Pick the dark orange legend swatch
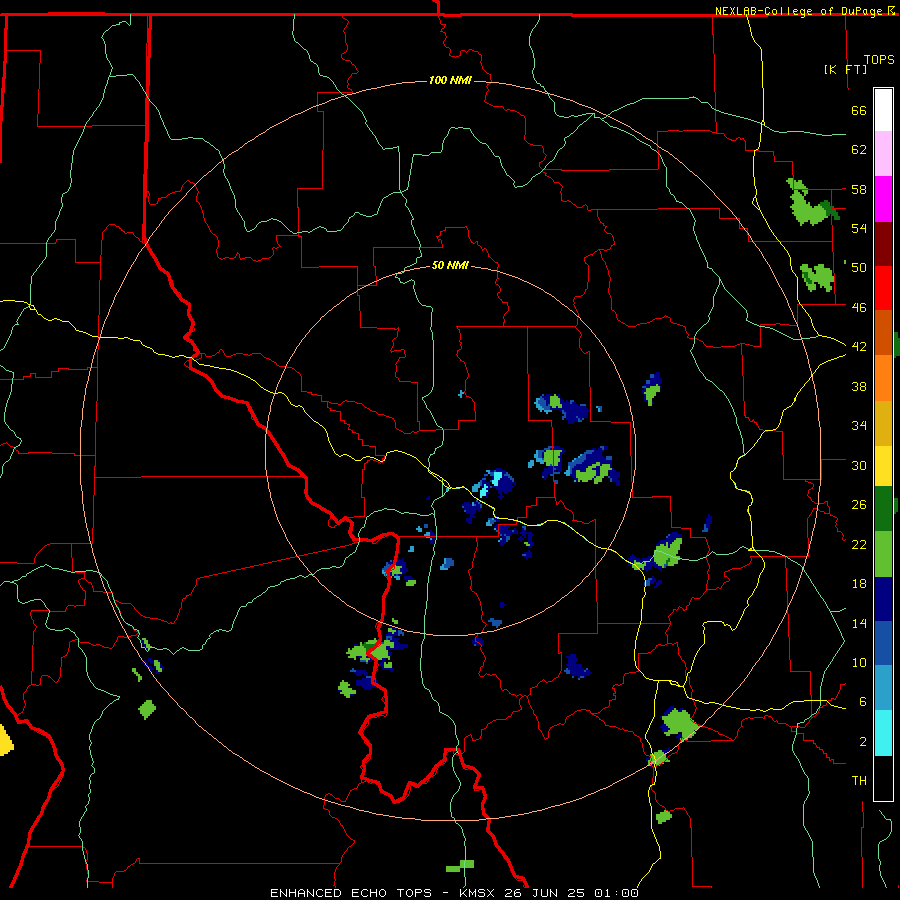 [883, 332]
